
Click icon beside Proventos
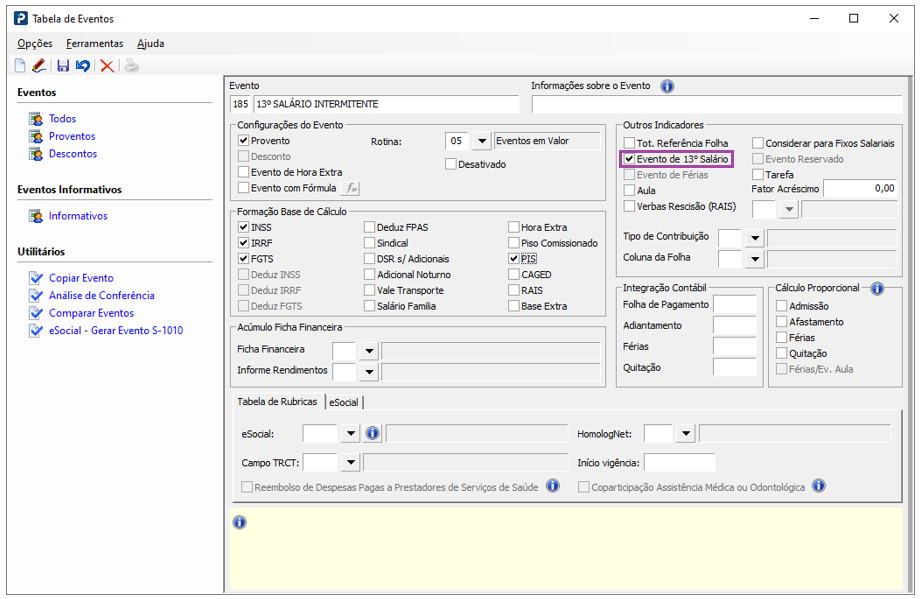point(36,137)
